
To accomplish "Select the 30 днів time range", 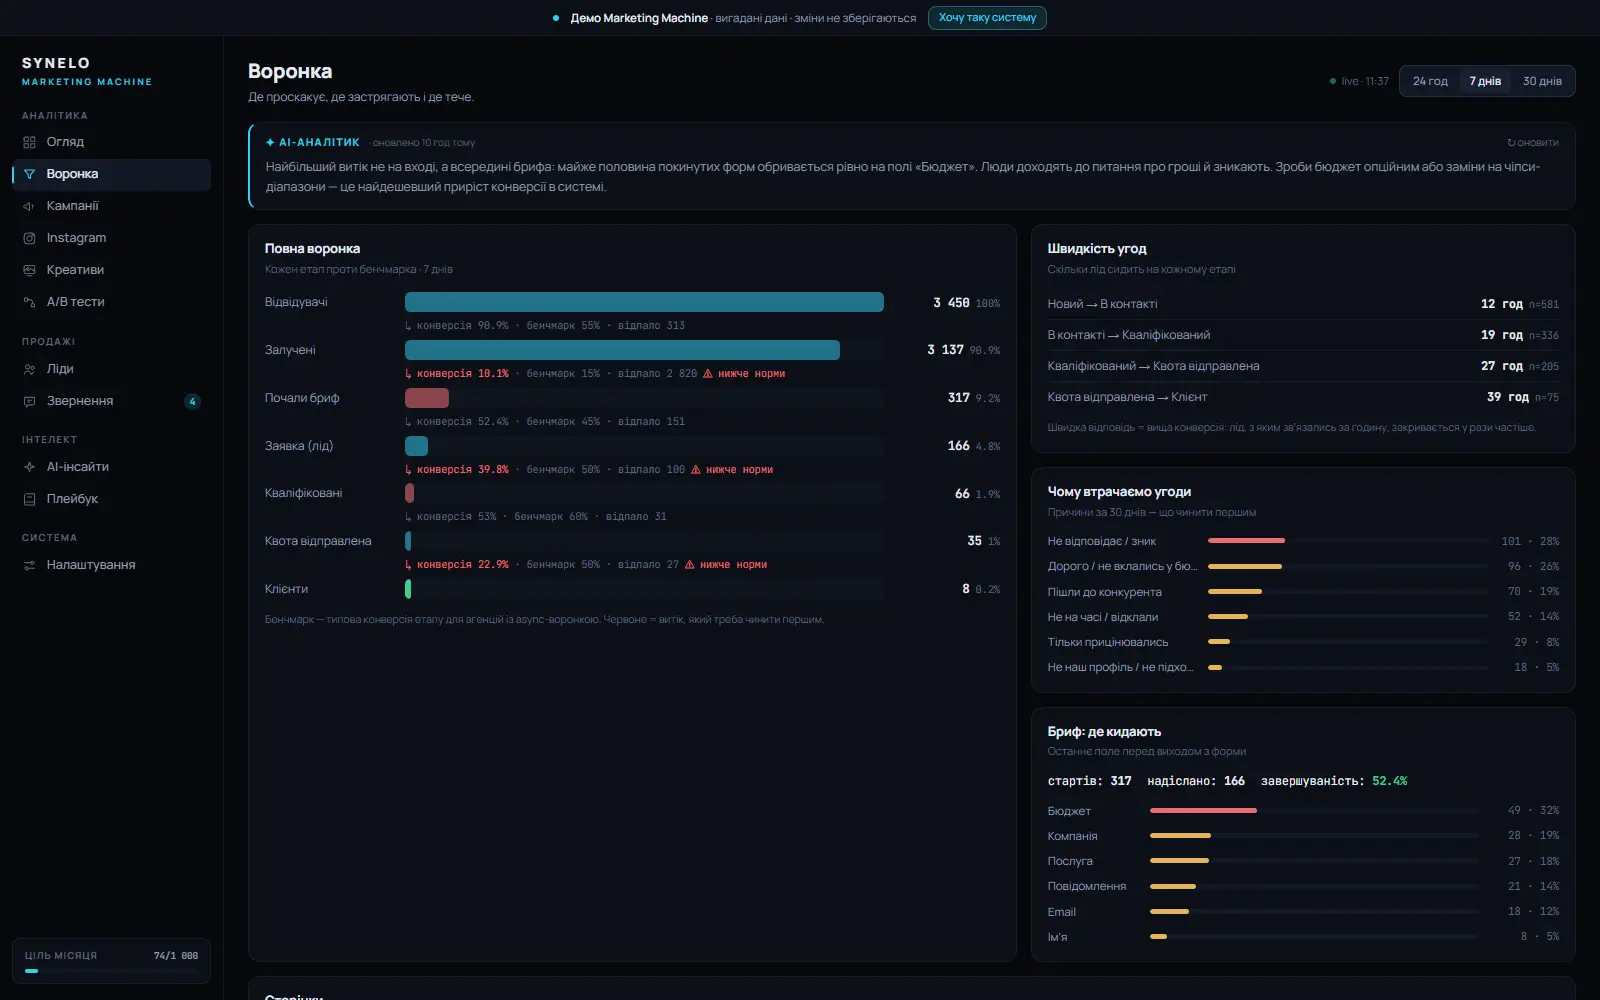I will (x=1542, y=81).
